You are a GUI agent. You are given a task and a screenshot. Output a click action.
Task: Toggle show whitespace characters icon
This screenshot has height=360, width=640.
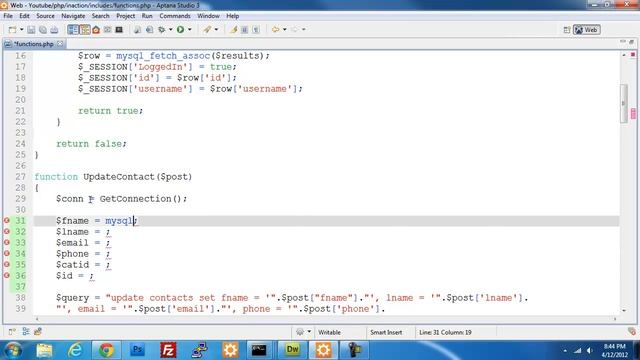point(256,30)
